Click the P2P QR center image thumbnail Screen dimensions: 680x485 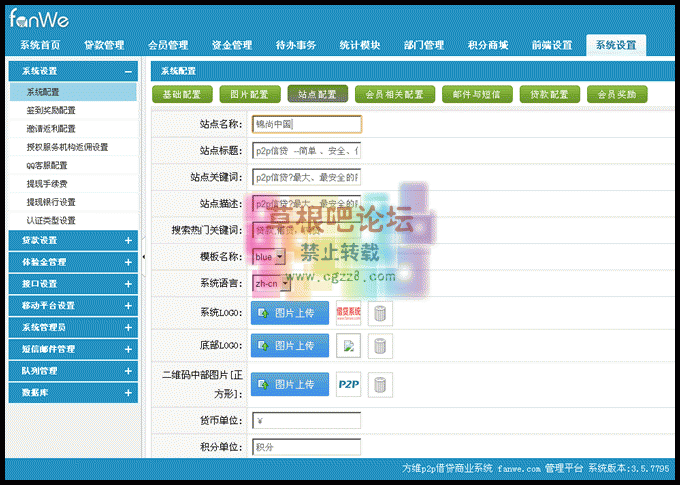pos(348,384)
